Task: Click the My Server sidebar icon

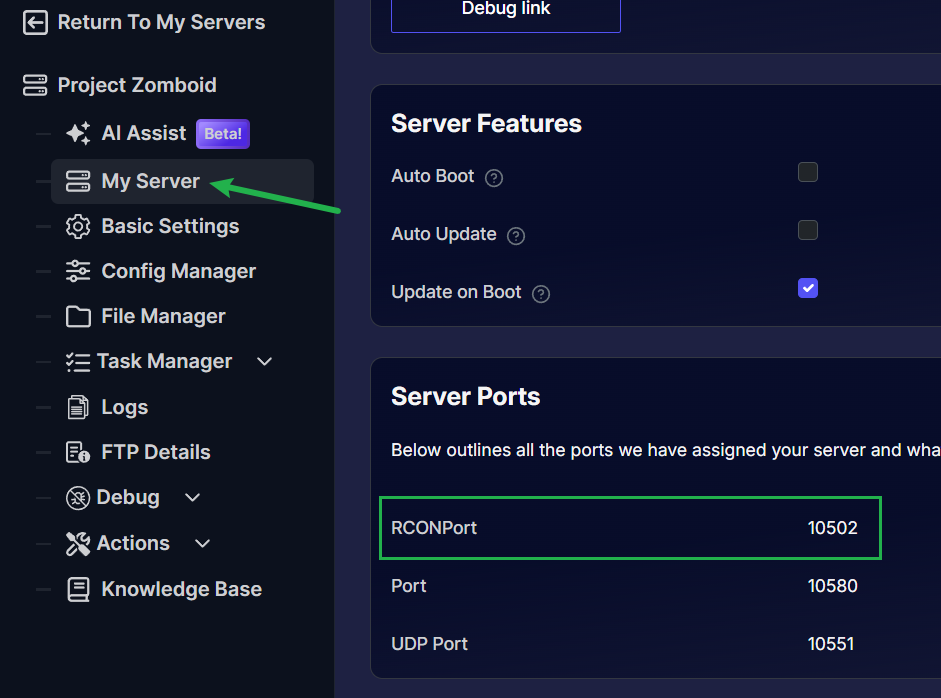Action: point(78,181)
